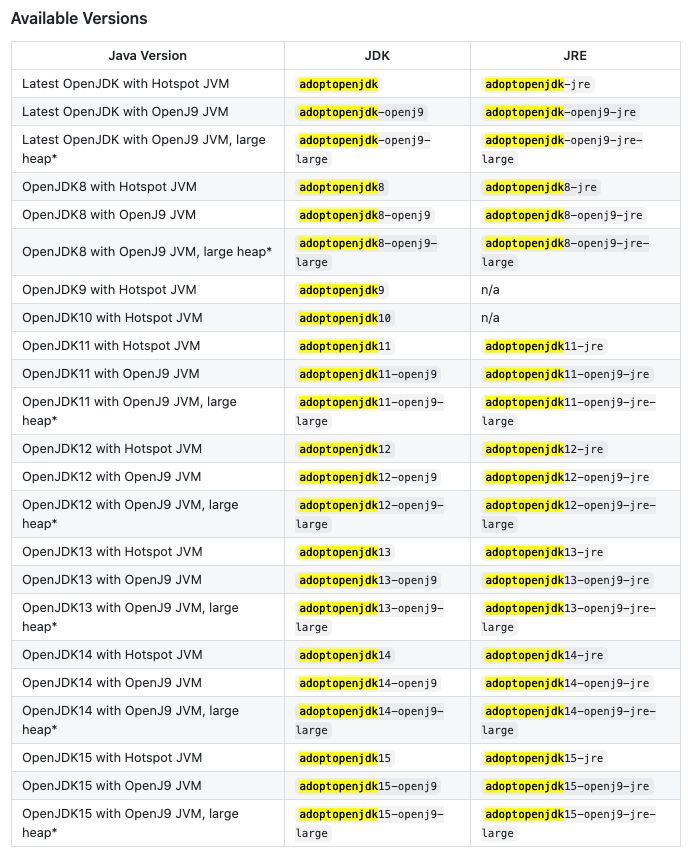Click the adoptopenjdk13 cask name
The image size is (694, 860).
pyautogui.click(x=345, y=553)
